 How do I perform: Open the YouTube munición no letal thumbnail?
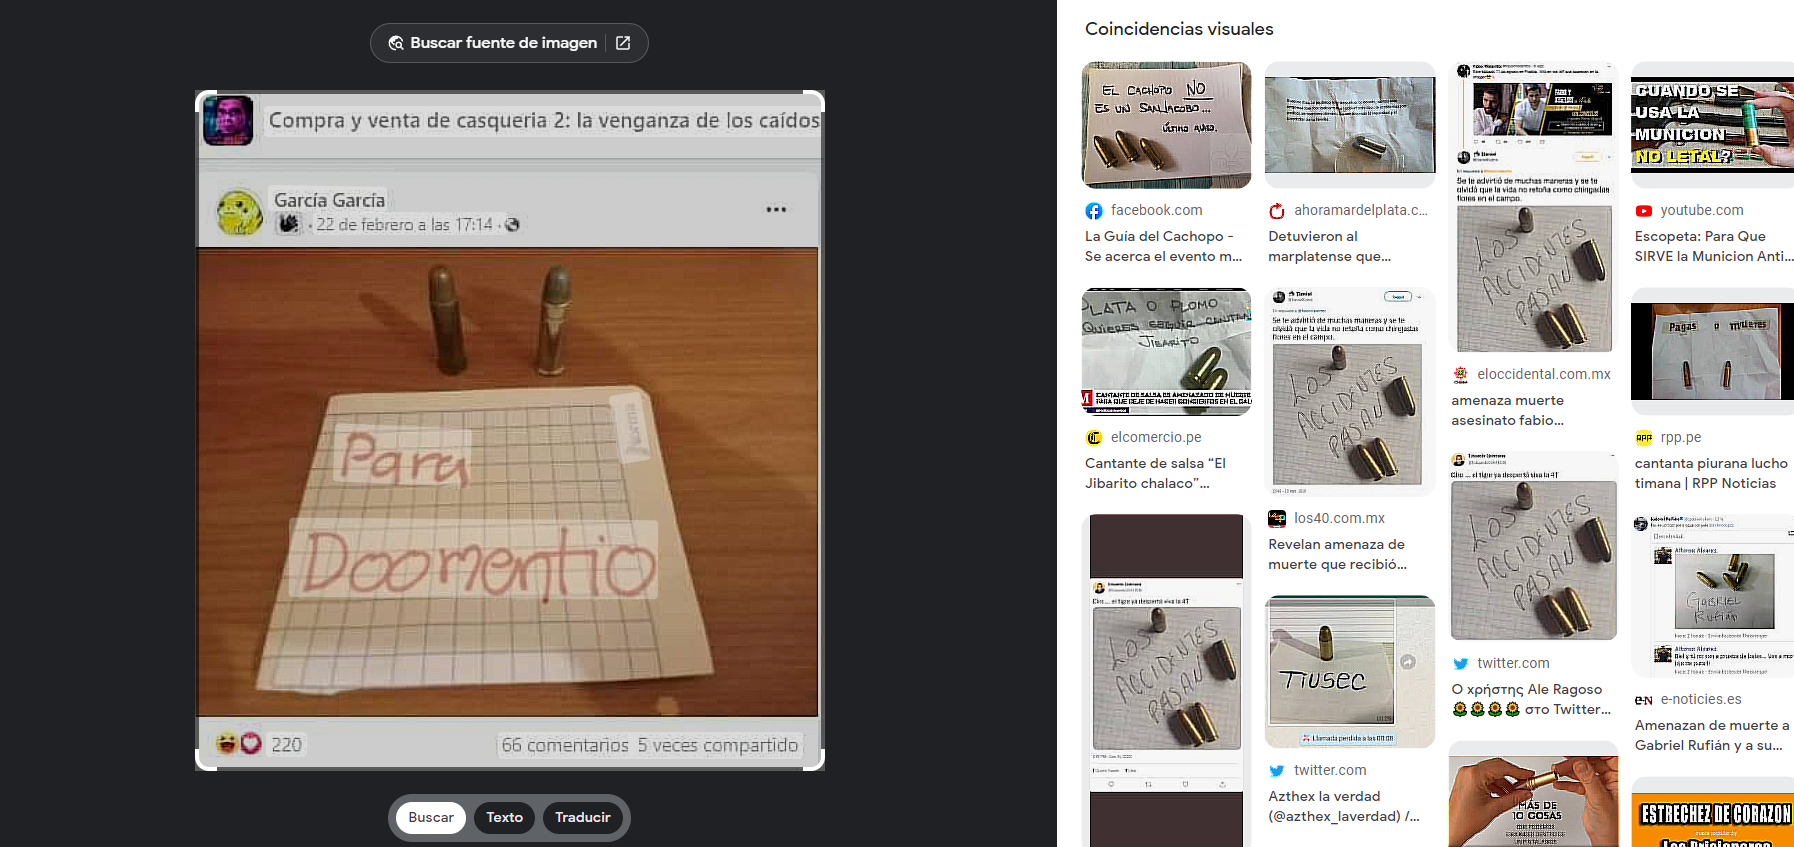[x=1712, y=125]
